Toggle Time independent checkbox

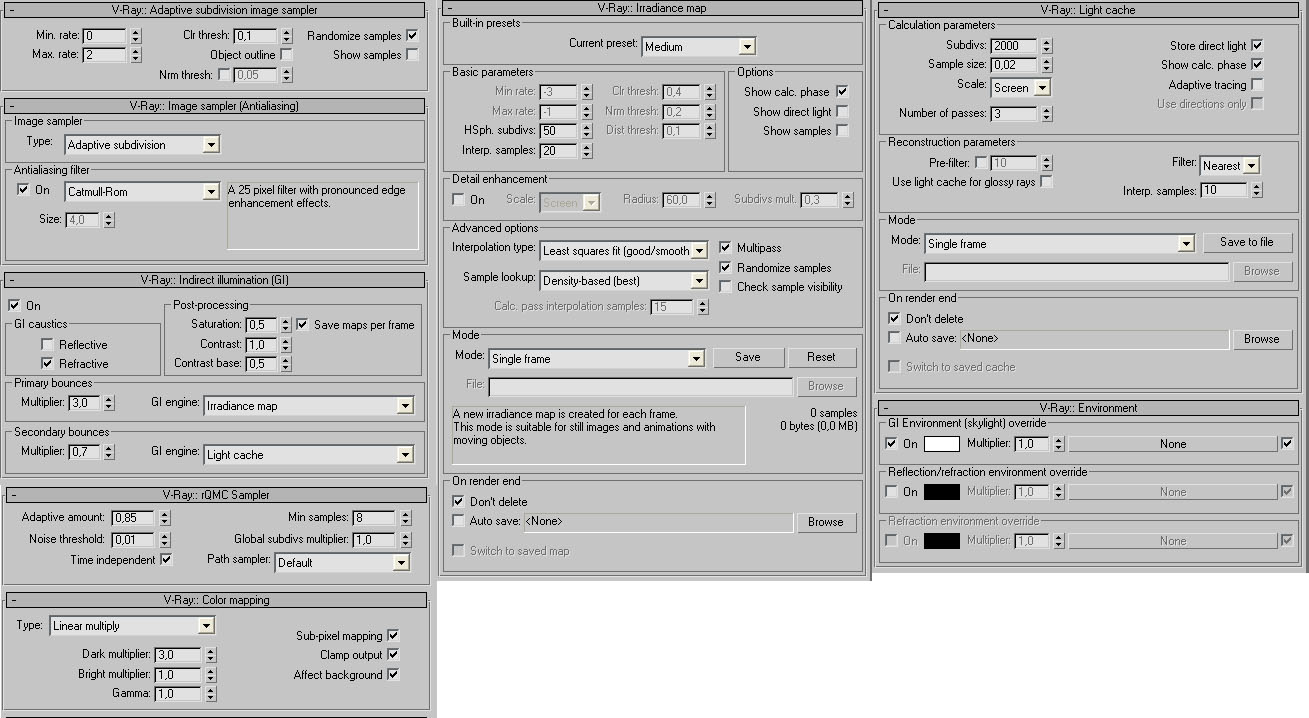[x=166, y=560]
